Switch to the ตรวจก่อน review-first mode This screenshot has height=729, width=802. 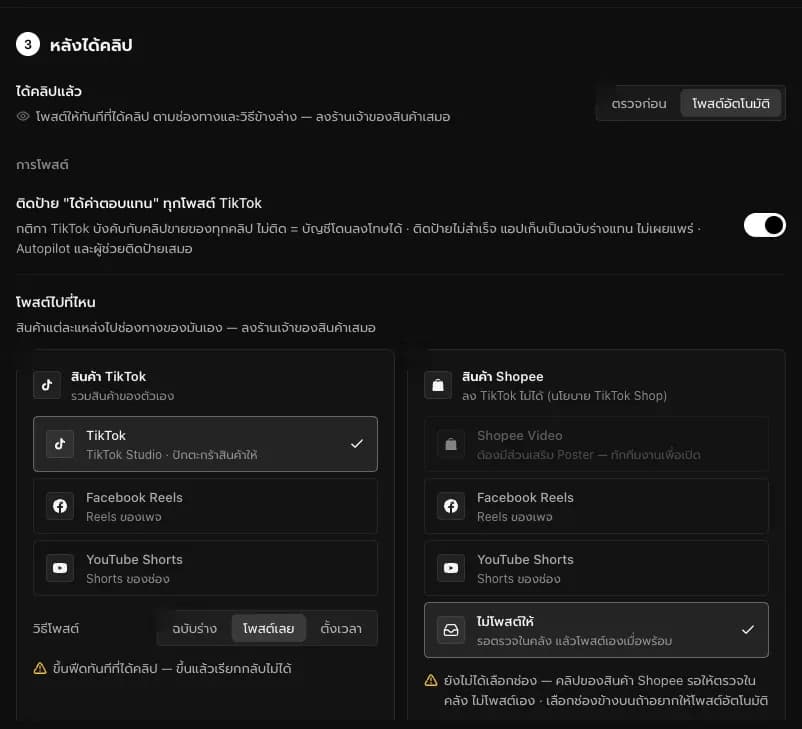(639, 103)
